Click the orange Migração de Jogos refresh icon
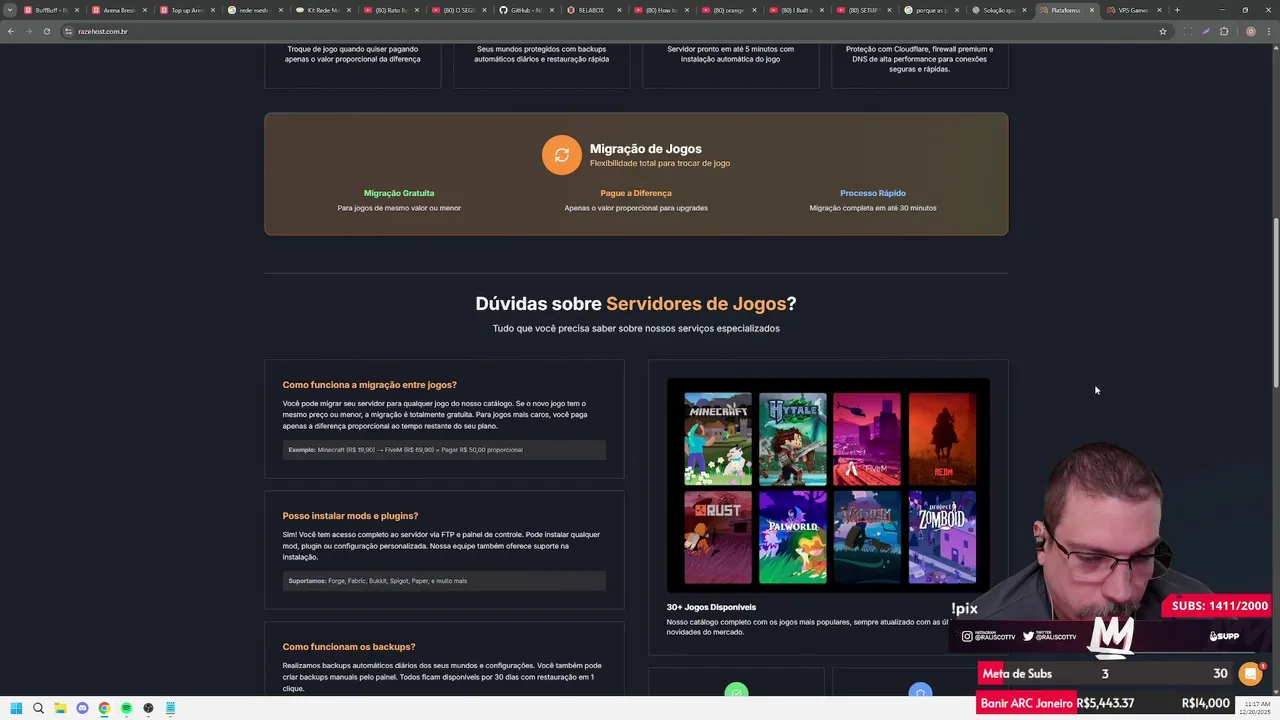The width and height of the screenshot is (1280, 720). tap(561, 155)
